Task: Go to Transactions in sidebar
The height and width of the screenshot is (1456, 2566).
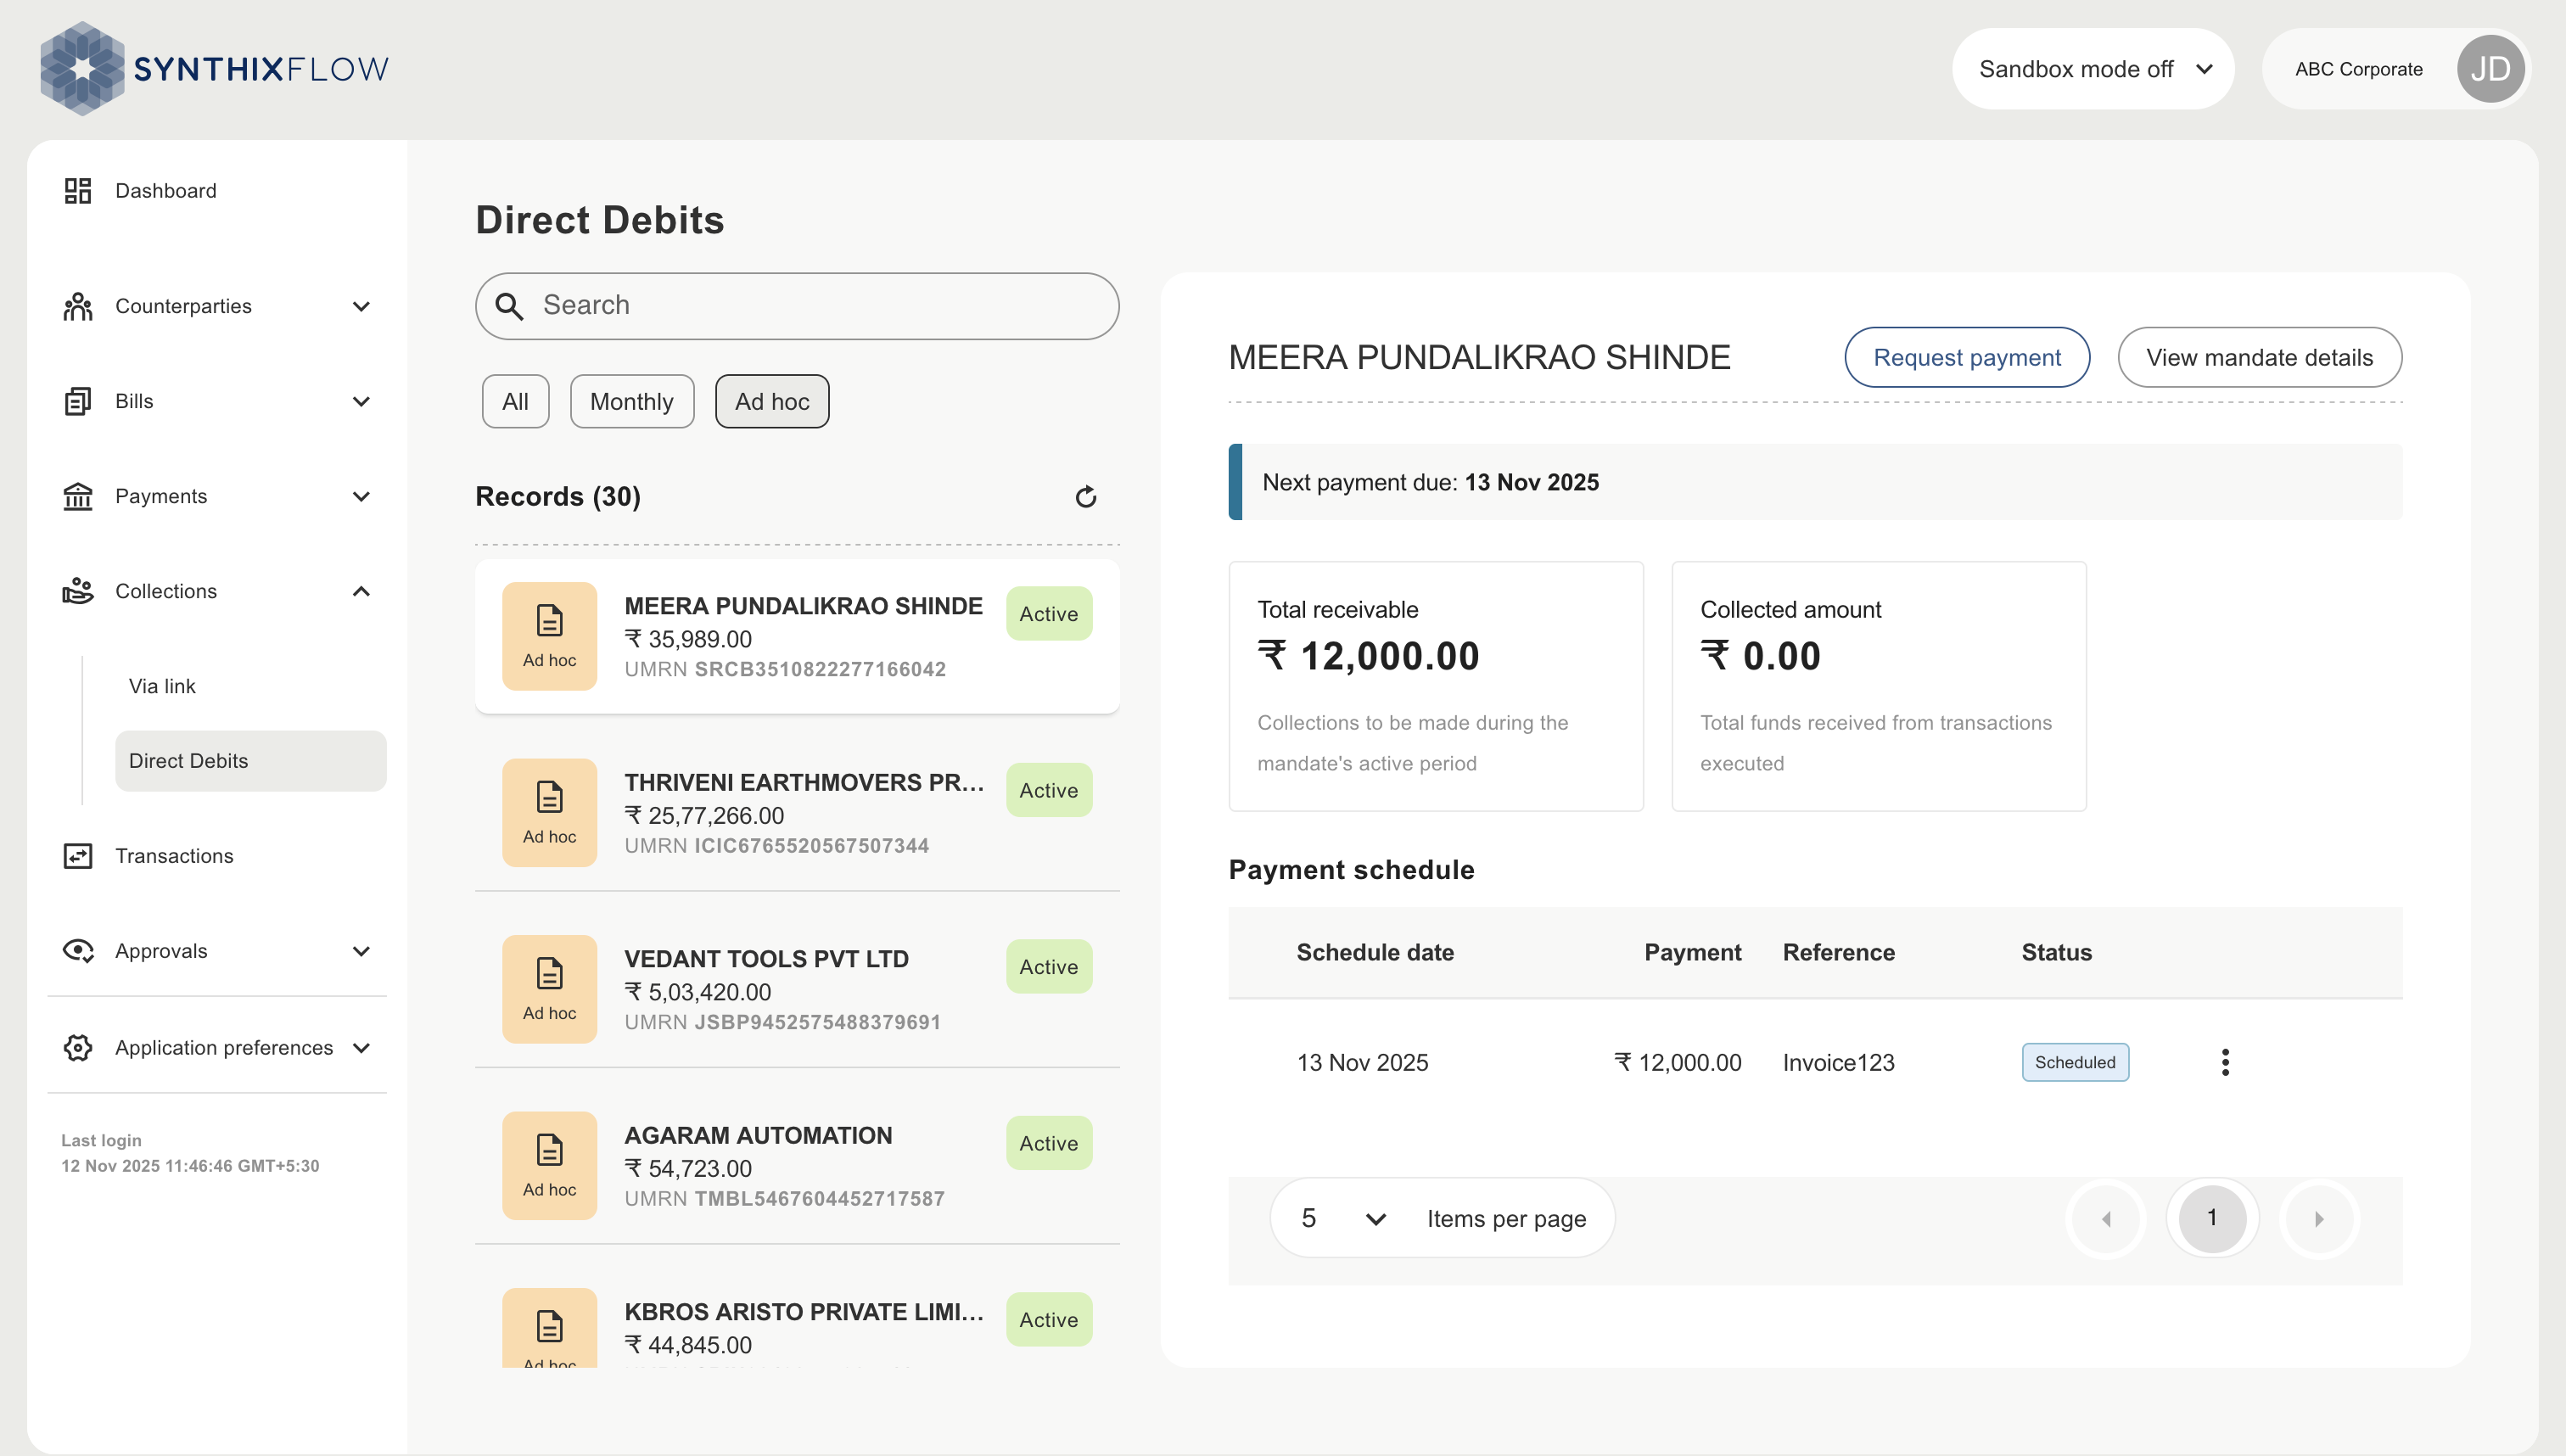Action: tap(174, 856)
